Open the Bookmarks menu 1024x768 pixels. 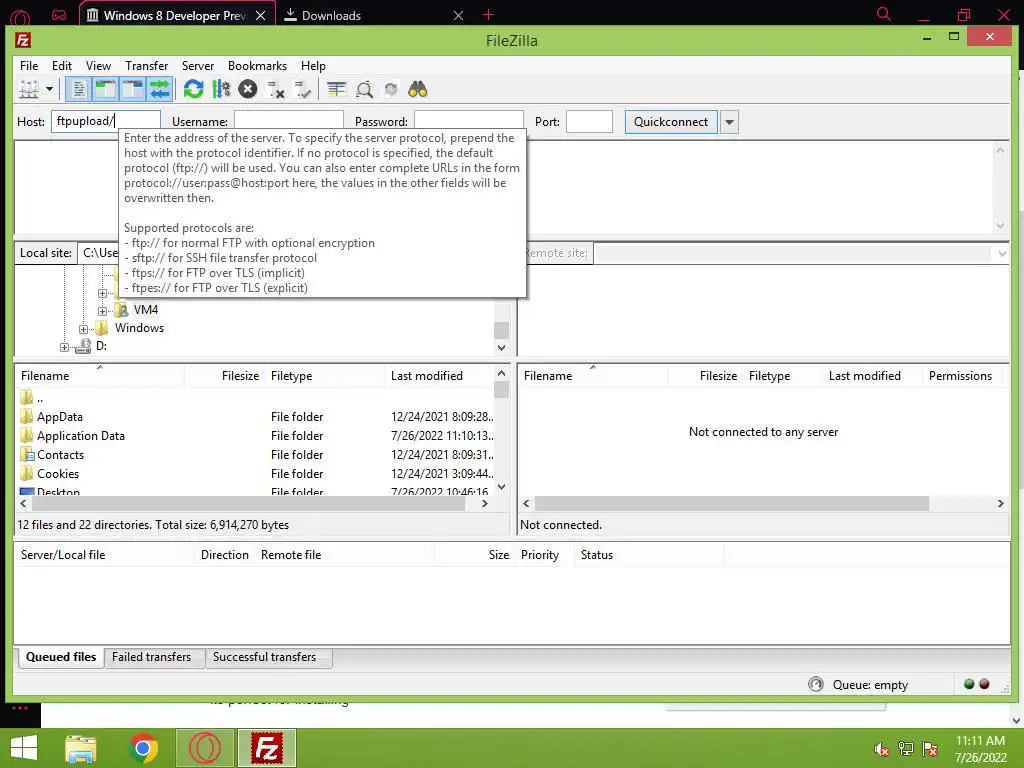(x=257, y=65)
